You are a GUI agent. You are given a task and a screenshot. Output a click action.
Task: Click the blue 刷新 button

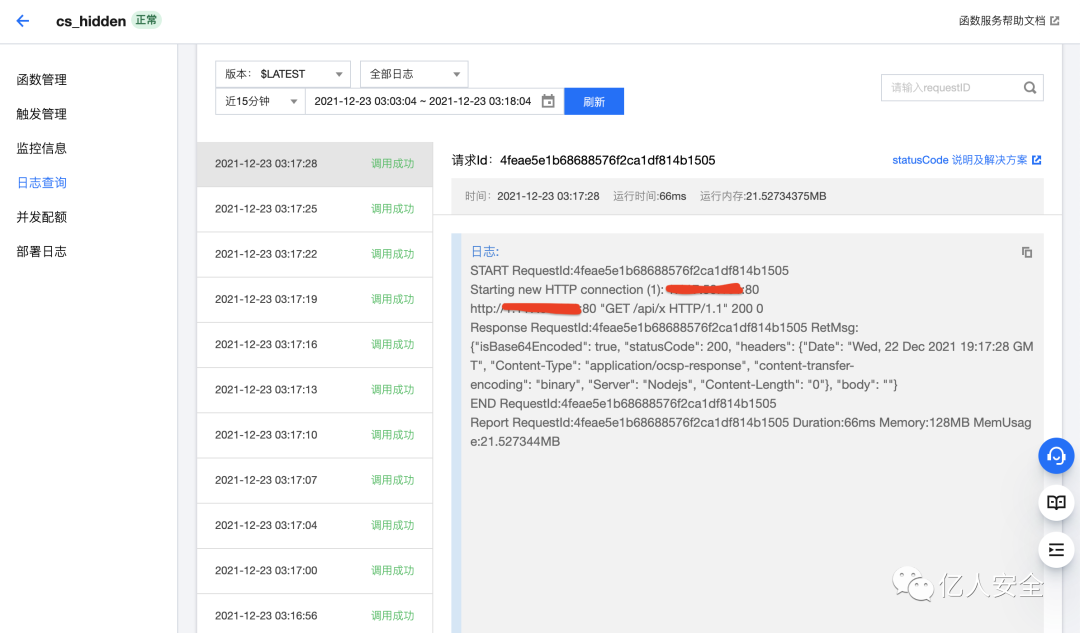[x=594, y=101]
